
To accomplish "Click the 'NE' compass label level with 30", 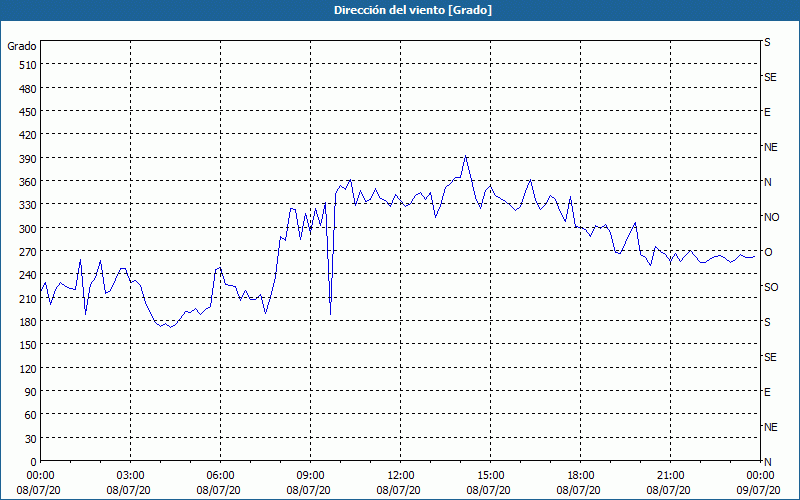I will [771, 427].
